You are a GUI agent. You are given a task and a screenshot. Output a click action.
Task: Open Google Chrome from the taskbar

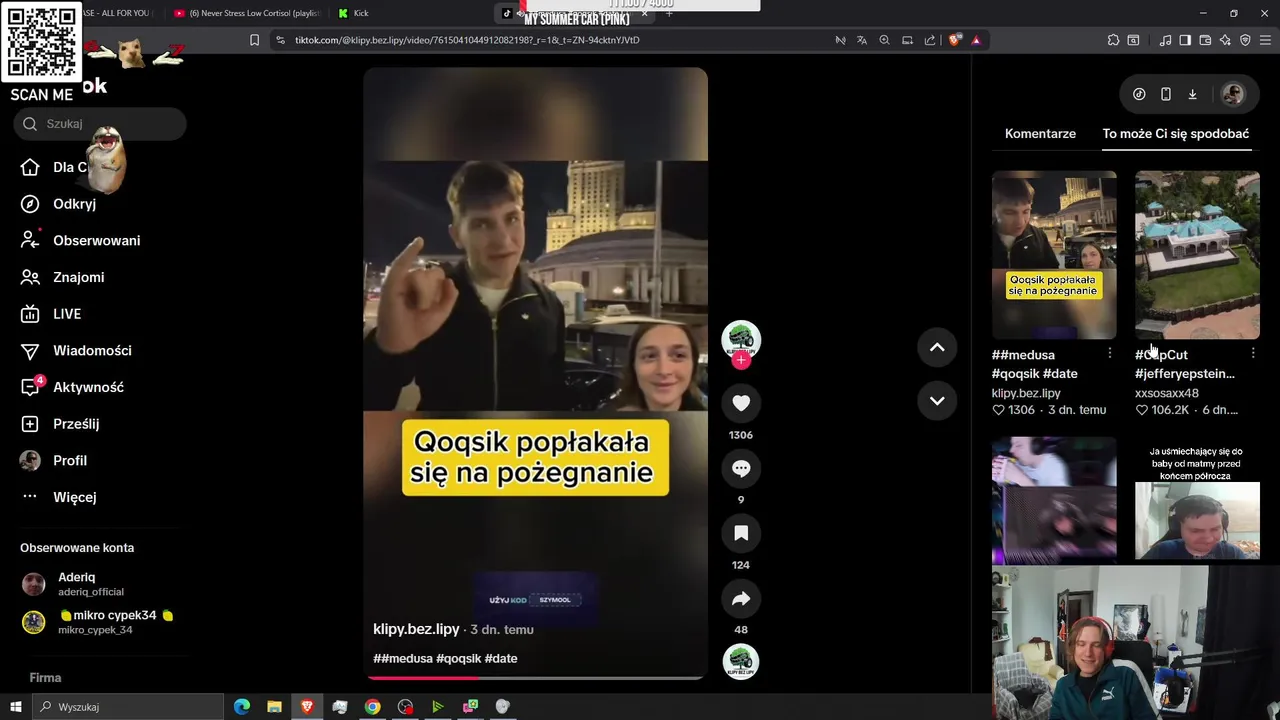pos(372,707)
